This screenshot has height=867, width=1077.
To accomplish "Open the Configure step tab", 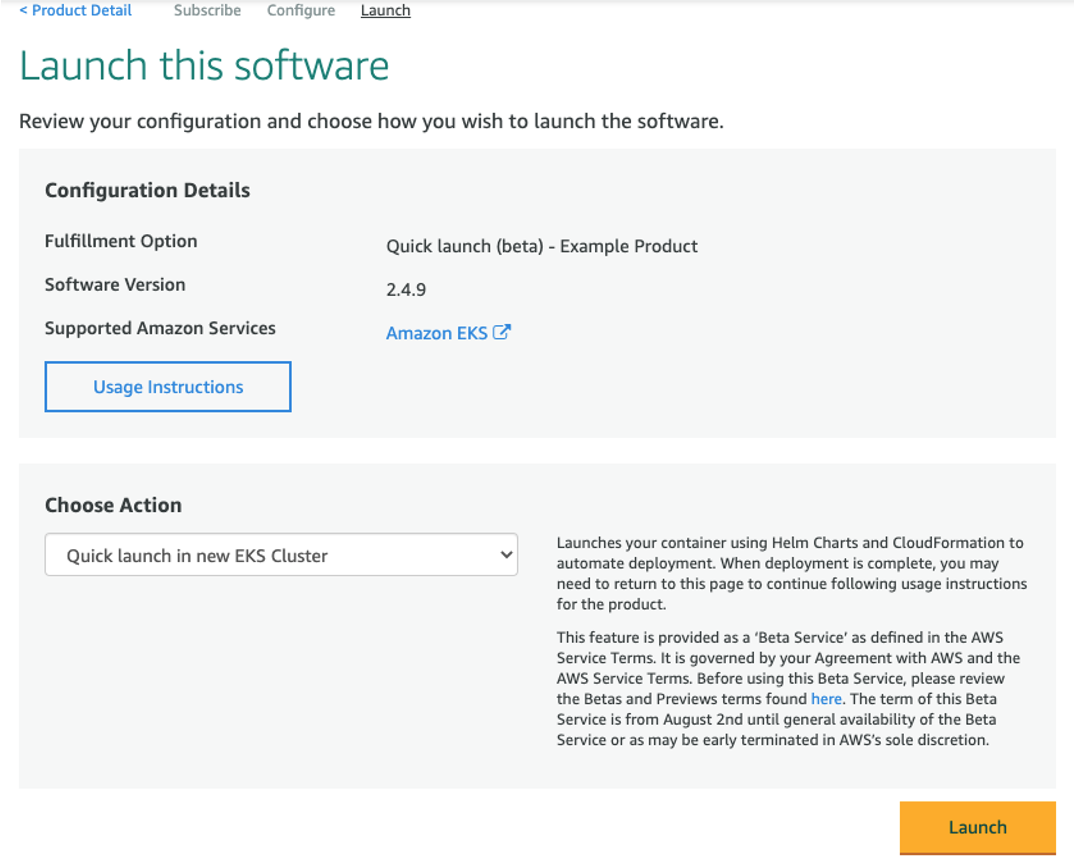I will [301, 10].
